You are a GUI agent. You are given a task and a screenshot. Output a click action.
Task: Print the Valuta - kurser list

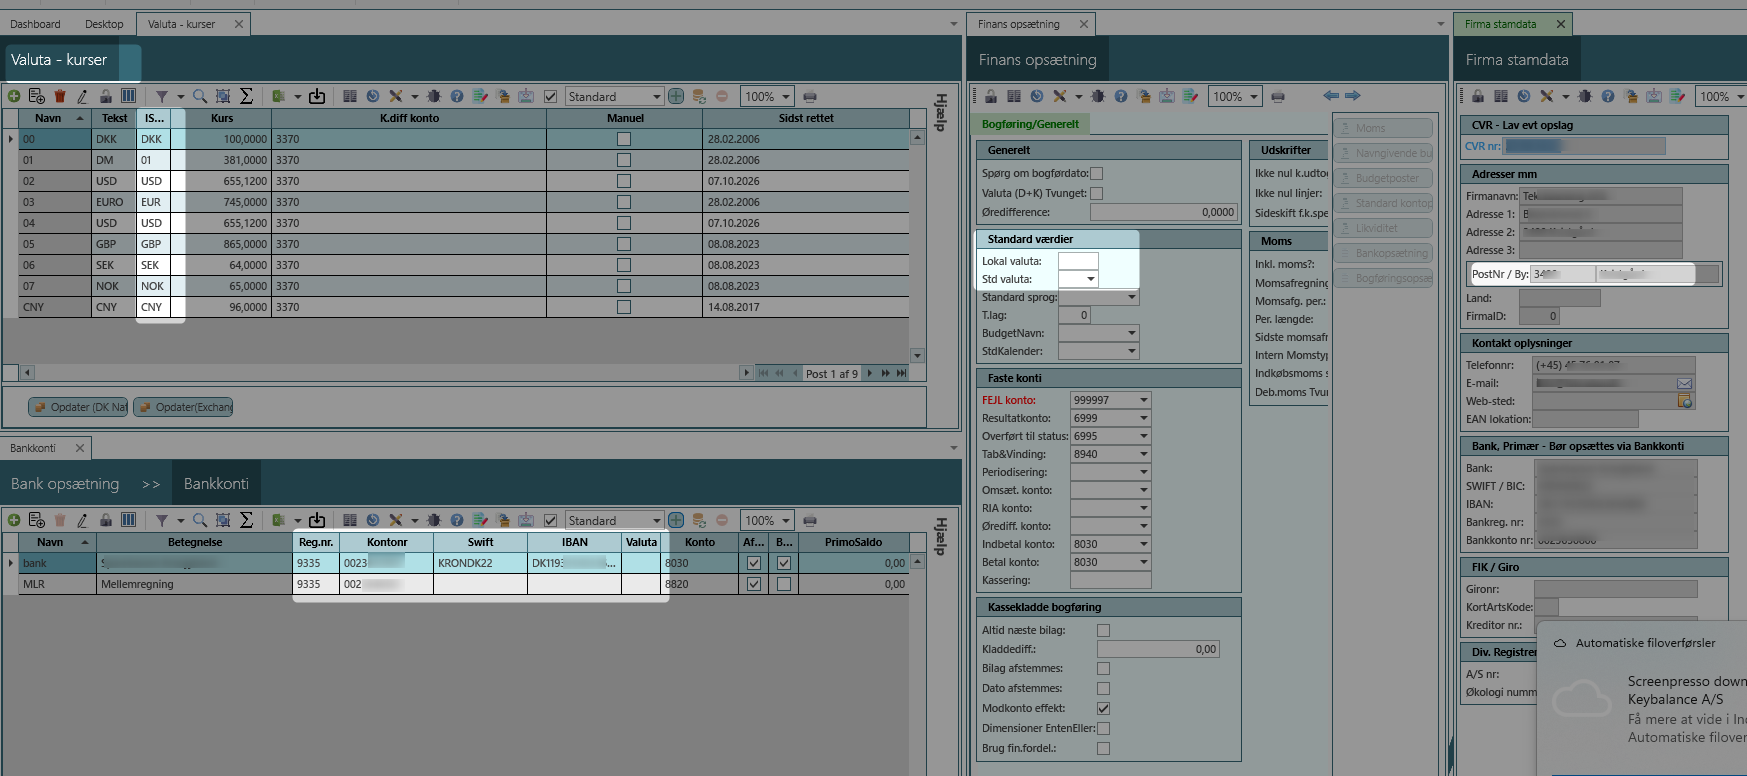tap(810, 96)
